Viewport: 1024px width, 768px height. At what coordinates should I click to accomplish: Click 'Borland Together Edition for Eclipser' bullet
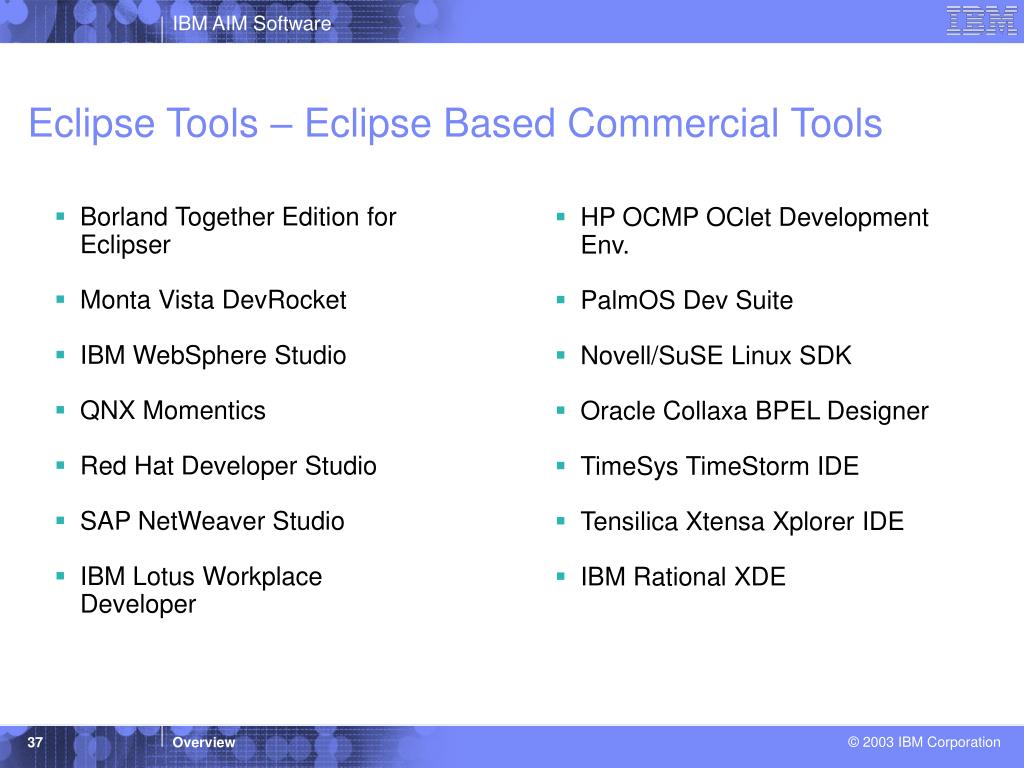[238, 231]
